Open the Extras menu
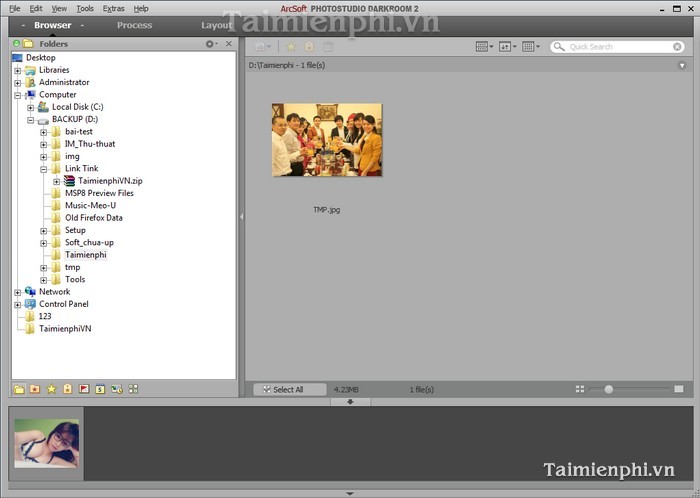Viewport: 700px width, 498px height. pyautogui.click(x=113, y=8)
